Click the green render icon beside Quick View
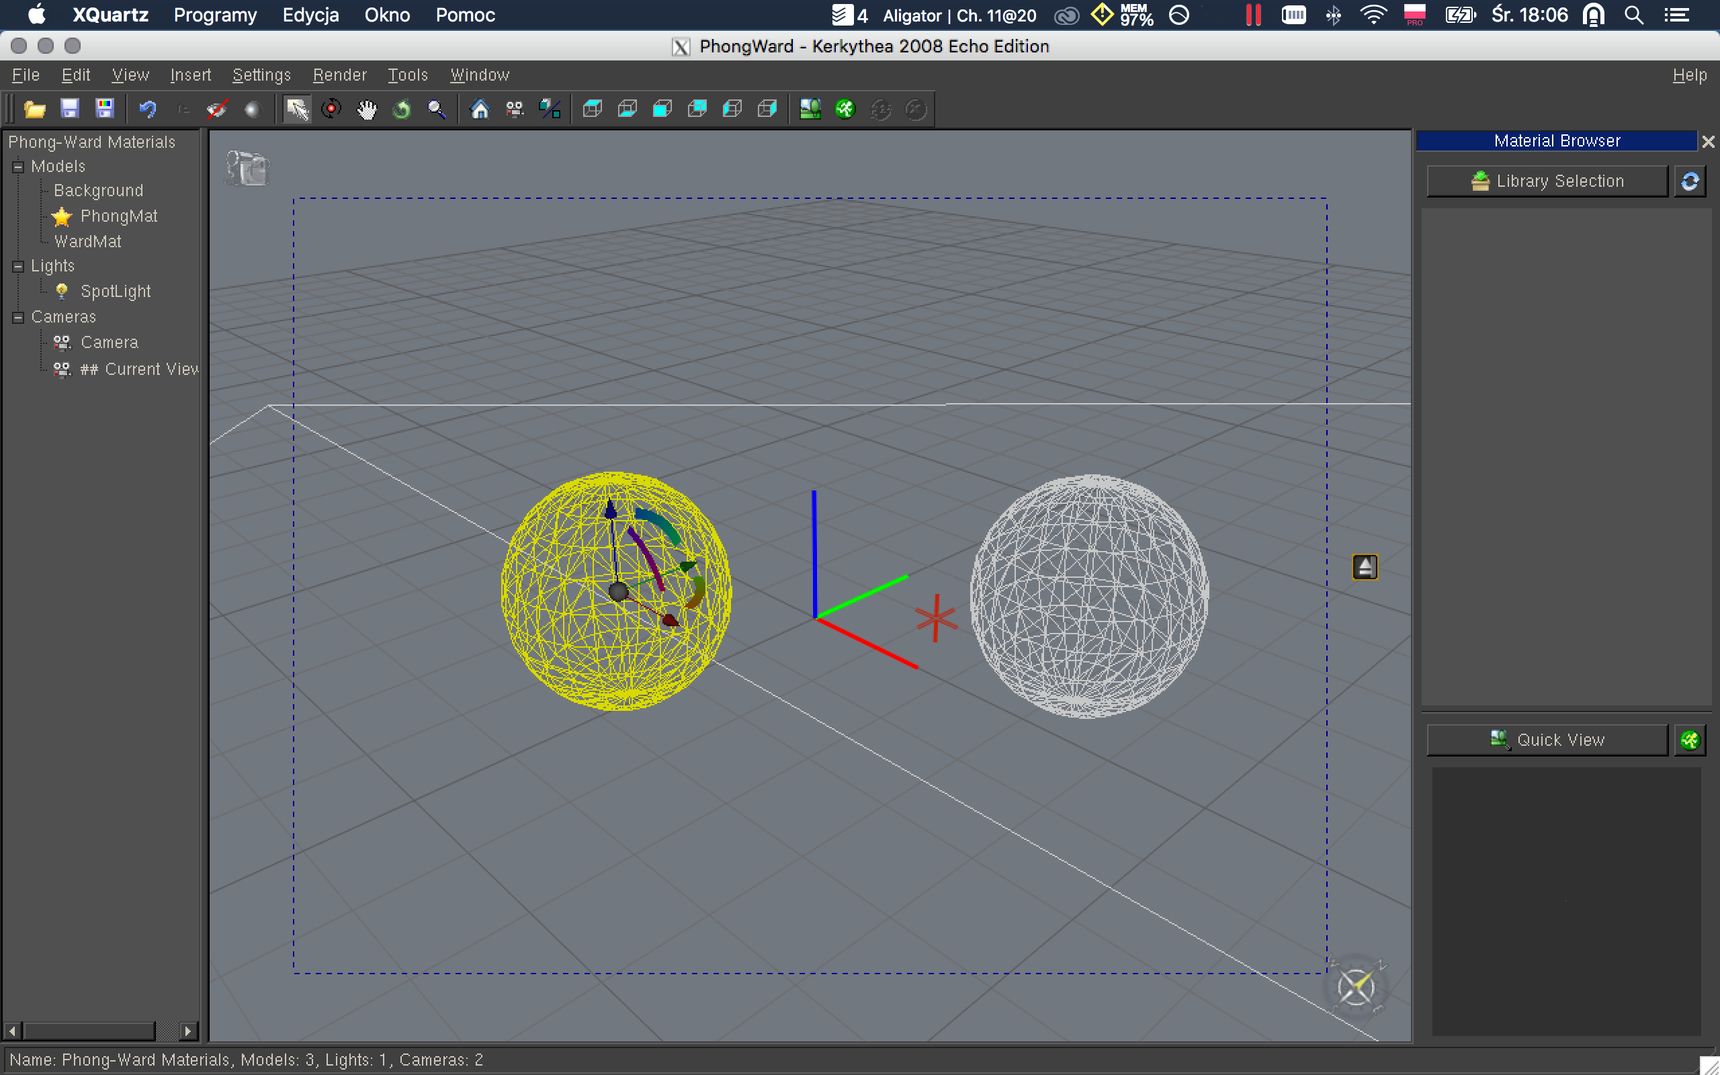The image size is (1720, 1075). [1690, 740]
